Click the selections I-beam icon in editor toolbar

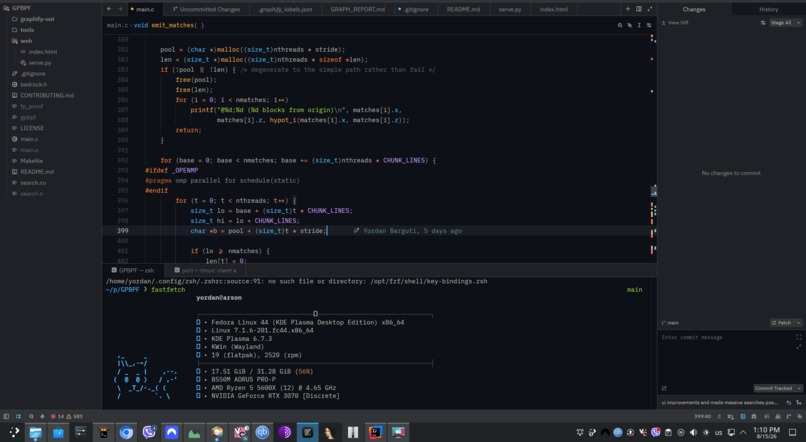pyautogui.click(x=639, y=25)
